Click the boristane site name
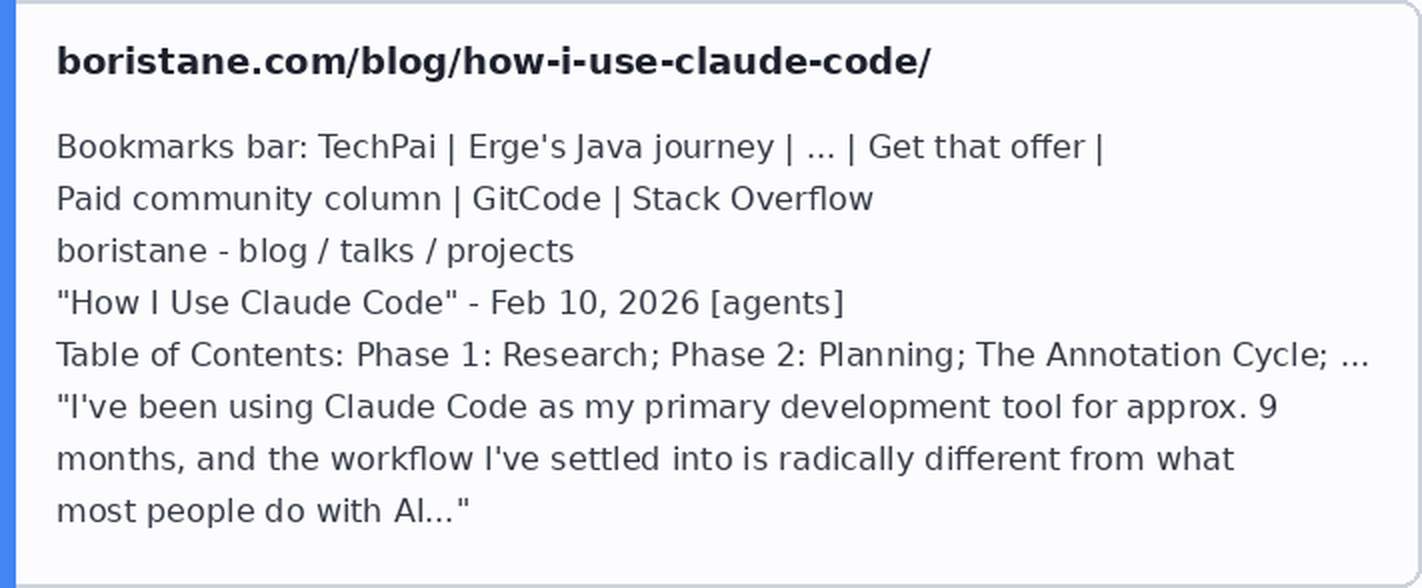The width and height of the screenshot is (1422, 588). pyautogui.click(x=131, y=251)
